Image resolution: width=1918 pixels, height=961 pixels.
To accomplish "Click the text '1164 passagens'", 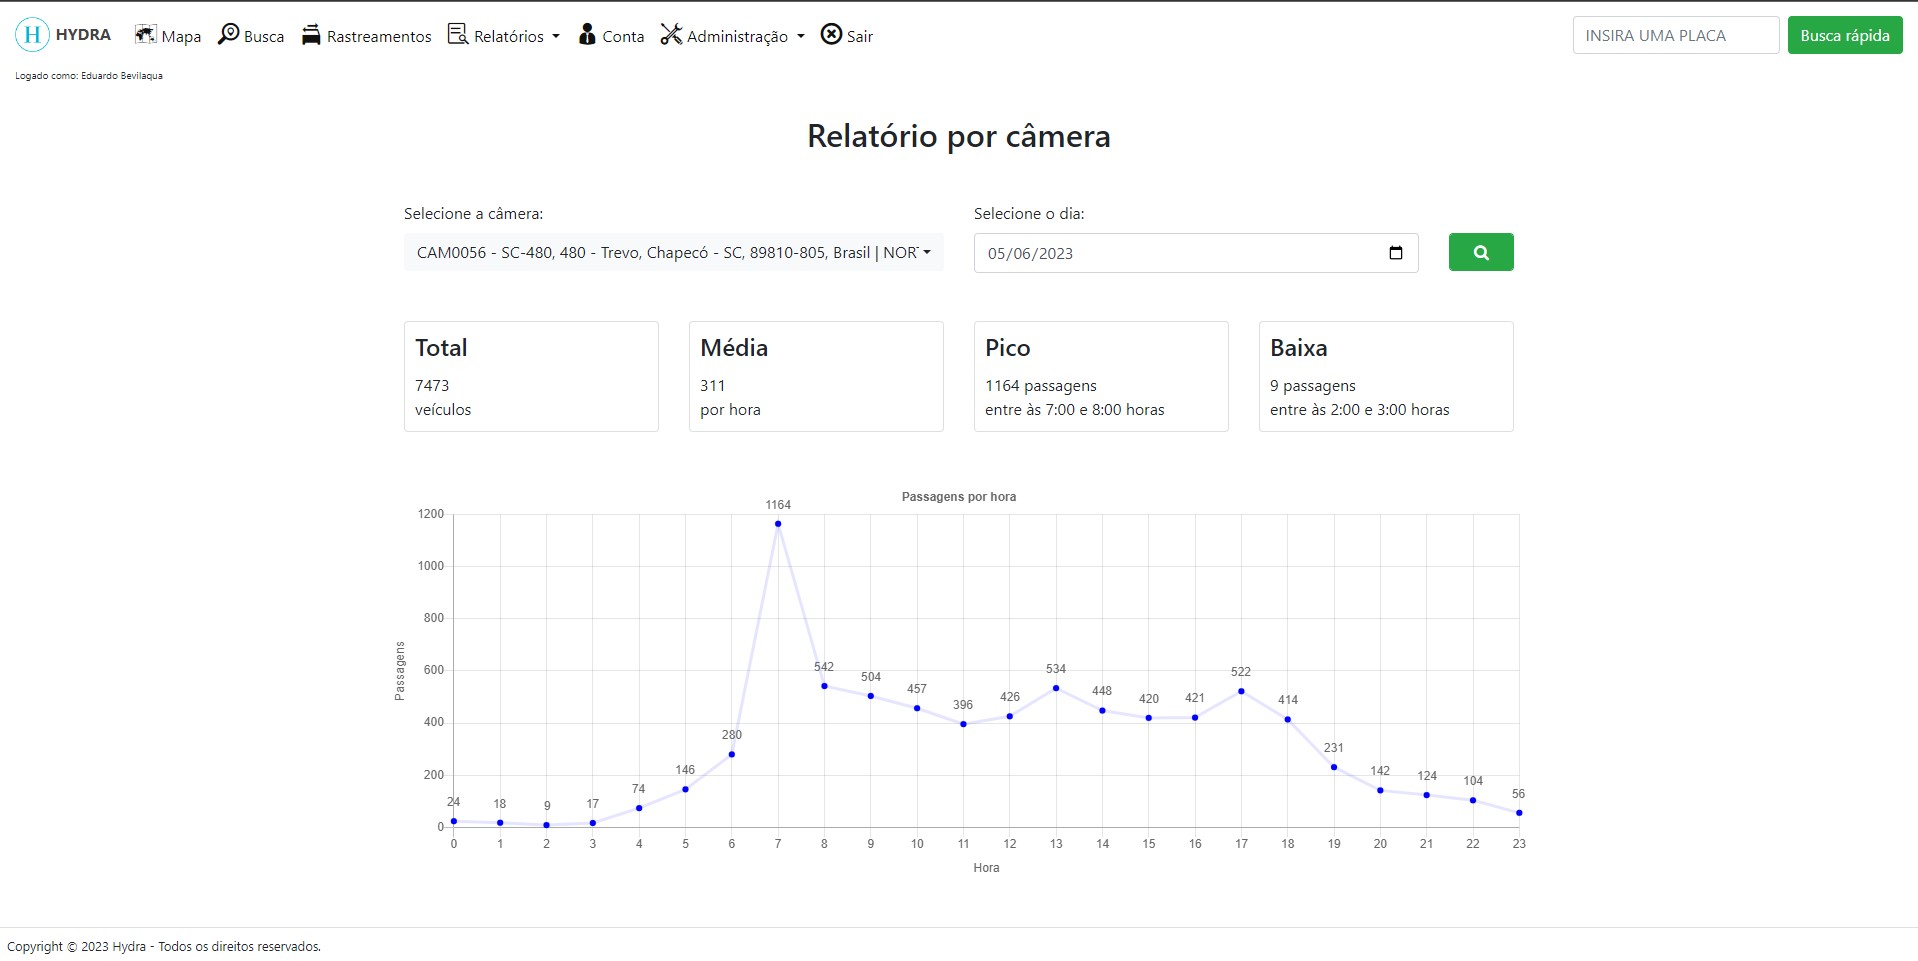I will click(1041, 386).
